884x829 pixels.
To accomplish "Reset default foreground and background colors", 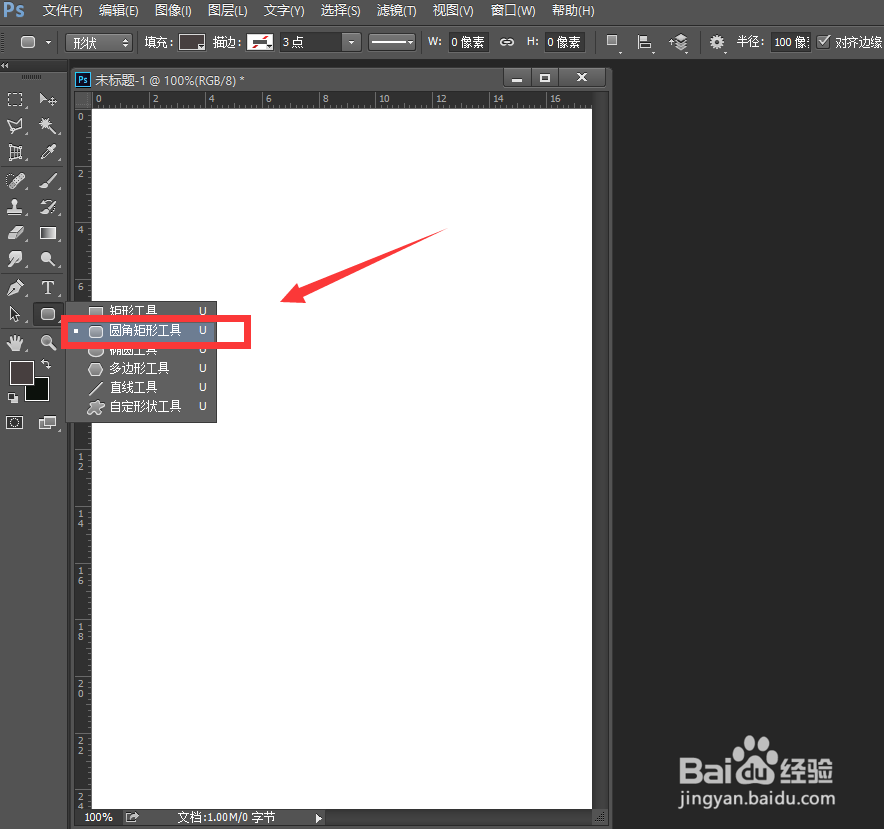I will point(12,398).
